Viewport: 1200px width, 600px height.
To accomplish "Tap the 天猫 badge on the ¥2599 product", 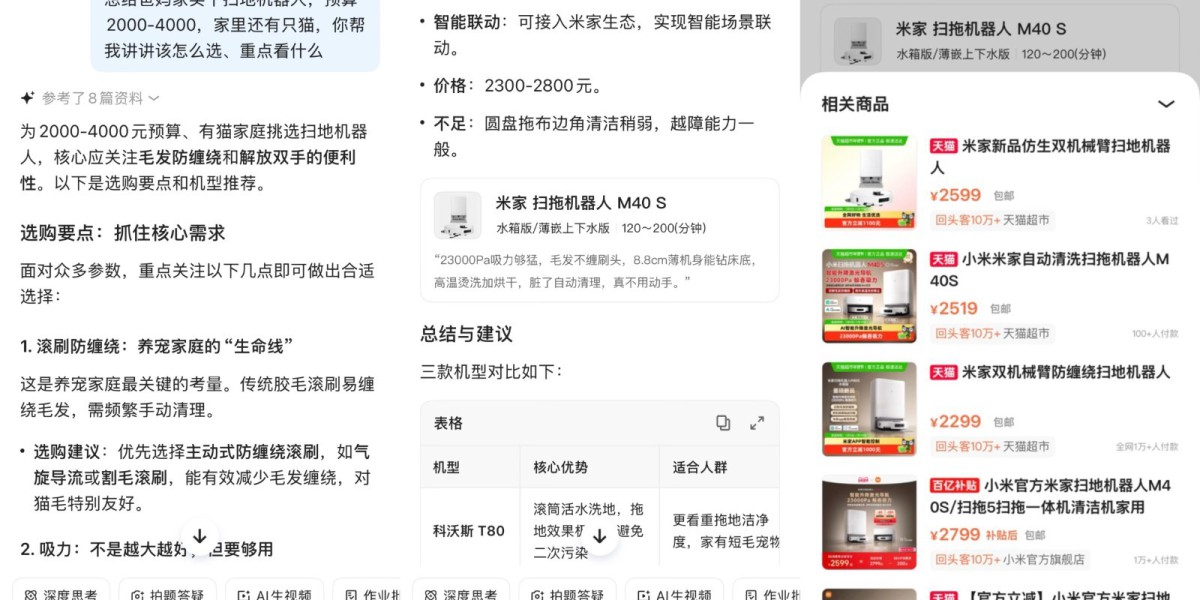I will (x=943, y=146).
